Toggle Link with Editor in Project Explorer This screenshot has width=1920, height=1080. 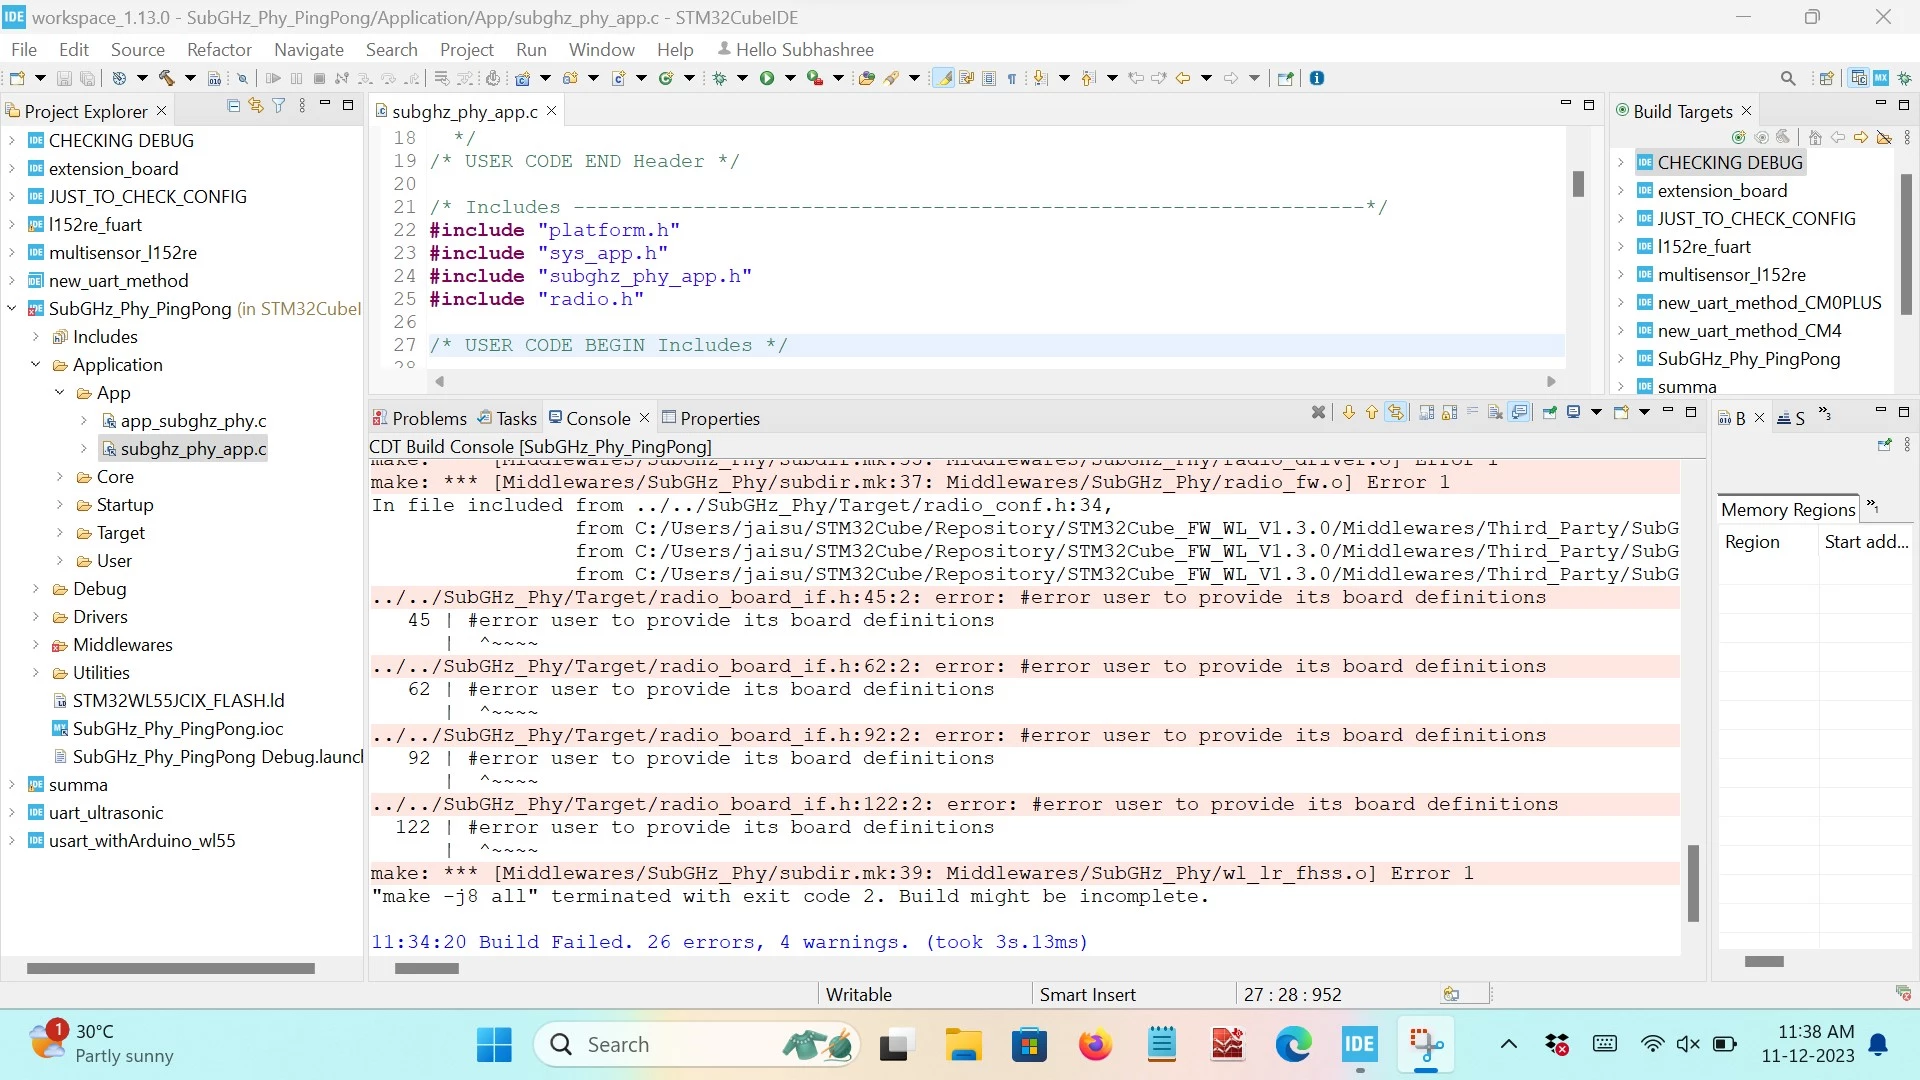tap(256, 106)
